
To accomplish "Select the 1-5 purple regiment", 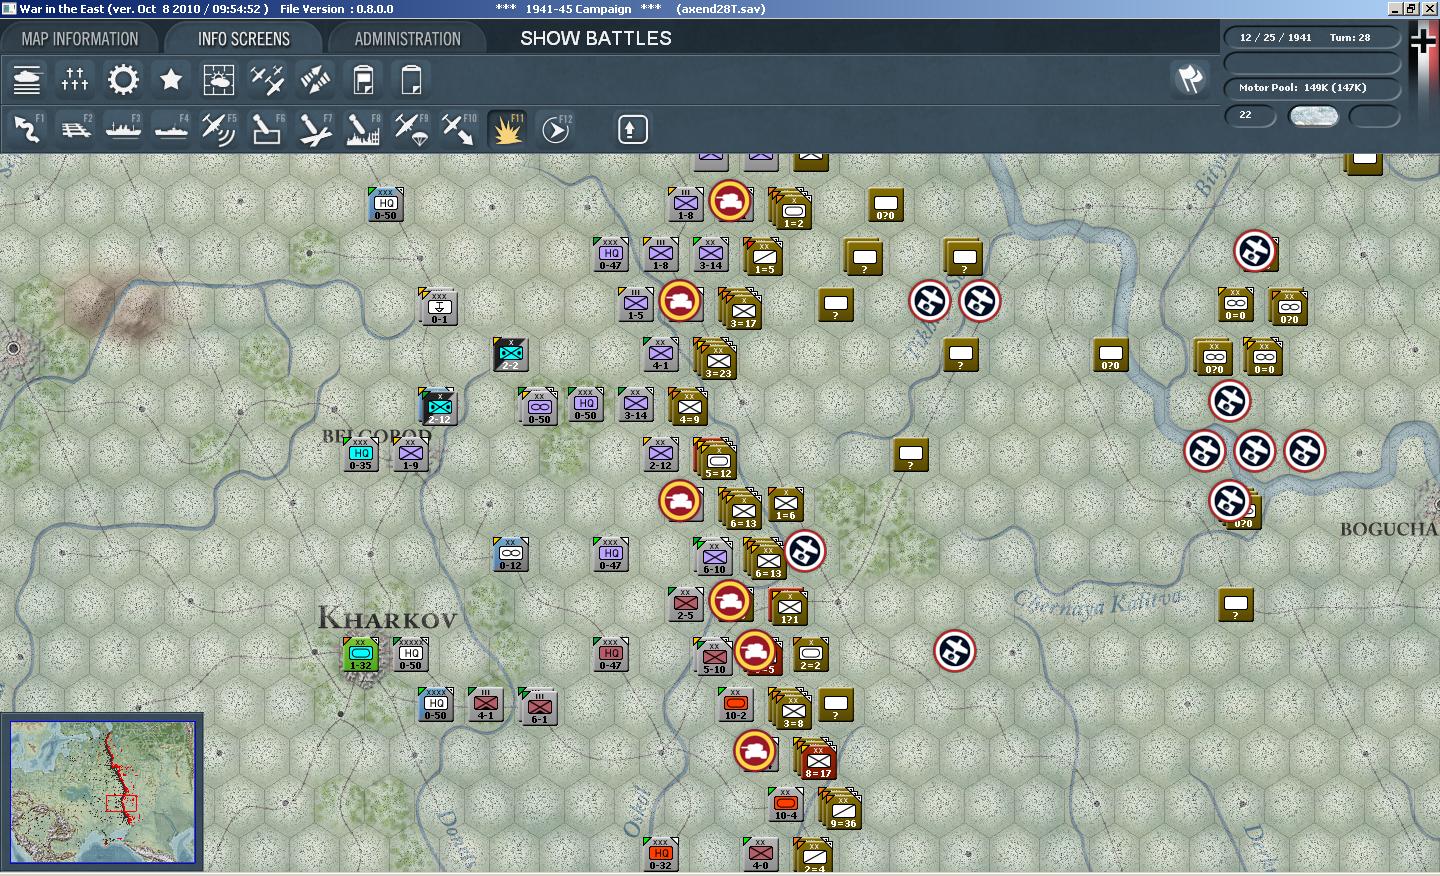I will tap(636, 304).
